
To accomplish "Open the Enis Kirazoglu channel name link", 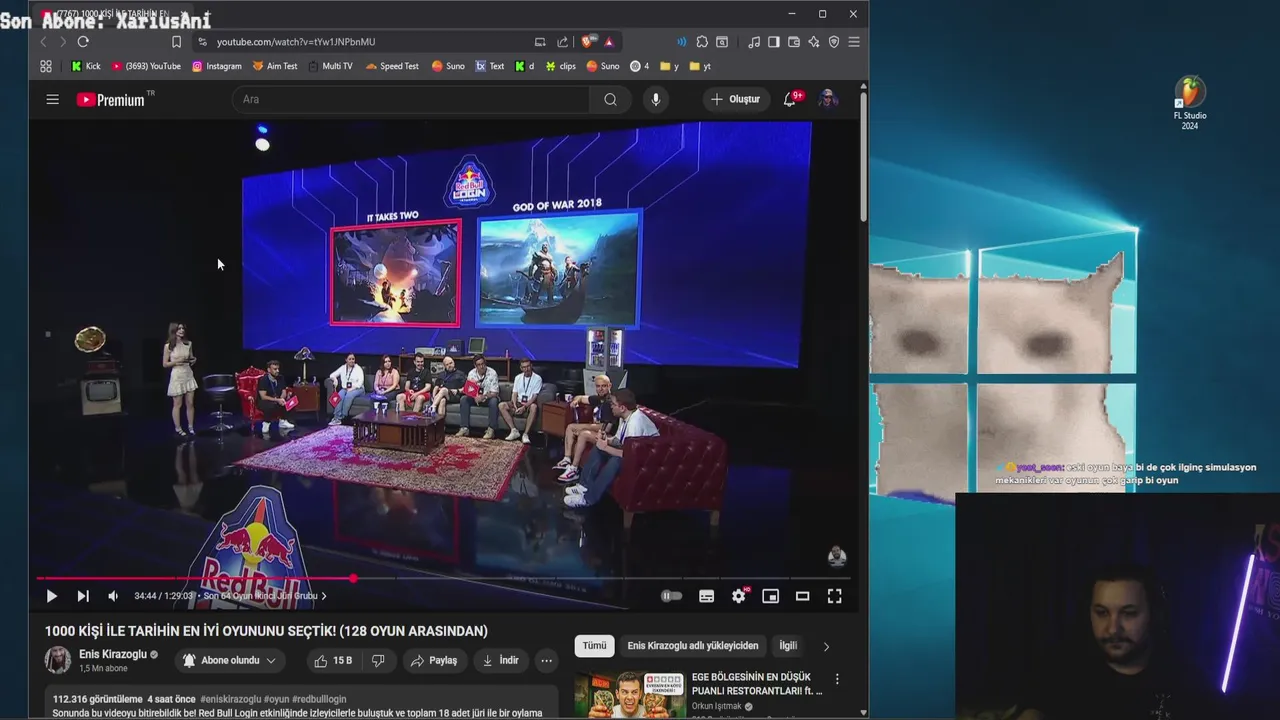I will coord(113,654).
